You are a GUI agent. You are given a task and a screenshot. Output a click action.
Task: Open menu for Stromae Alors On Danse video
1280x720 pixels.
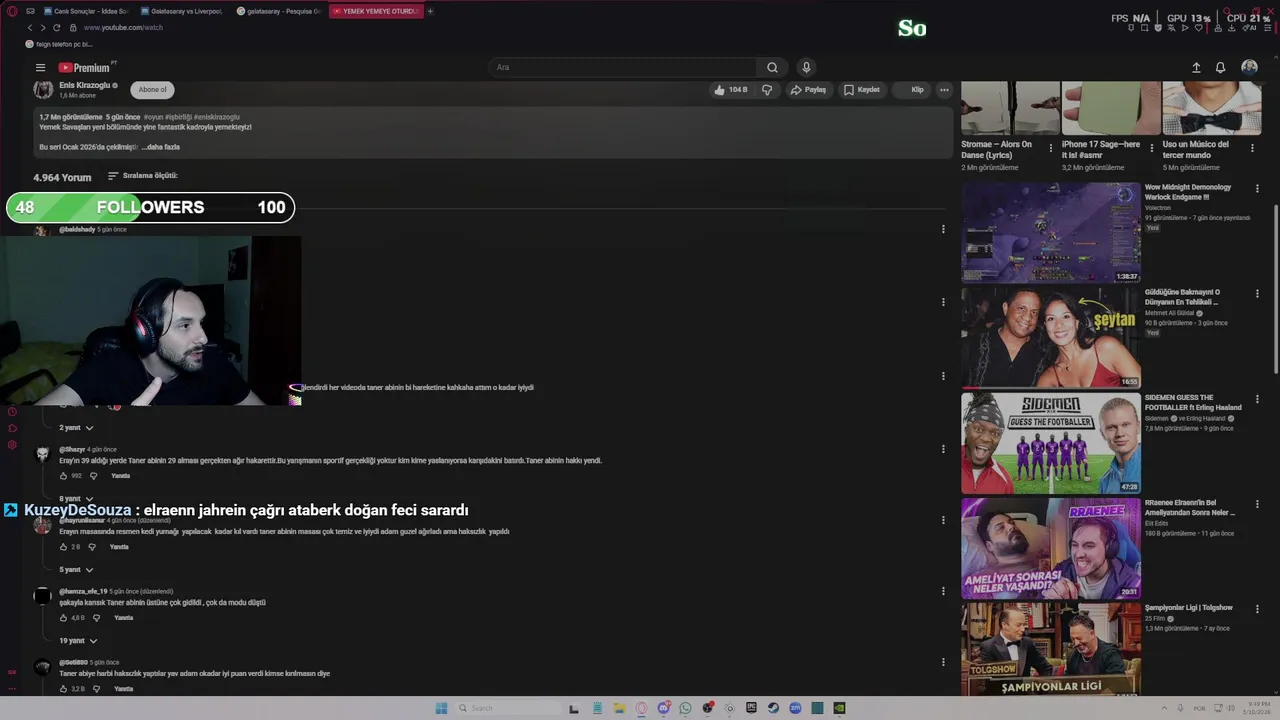click(1050, 148)
